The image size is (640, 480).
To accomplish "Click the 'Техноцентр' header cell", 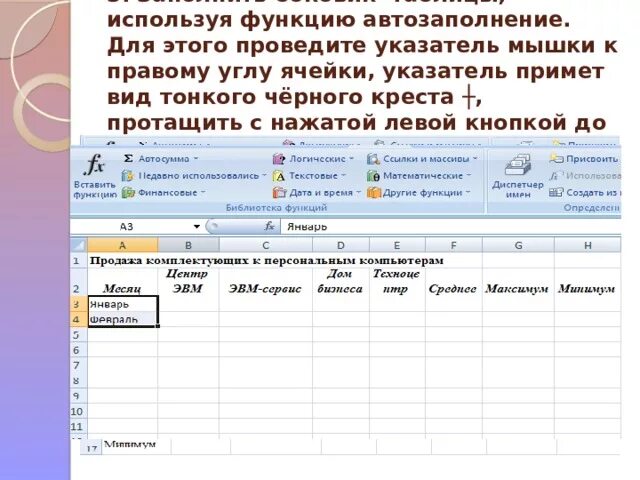I will point(397,282).
